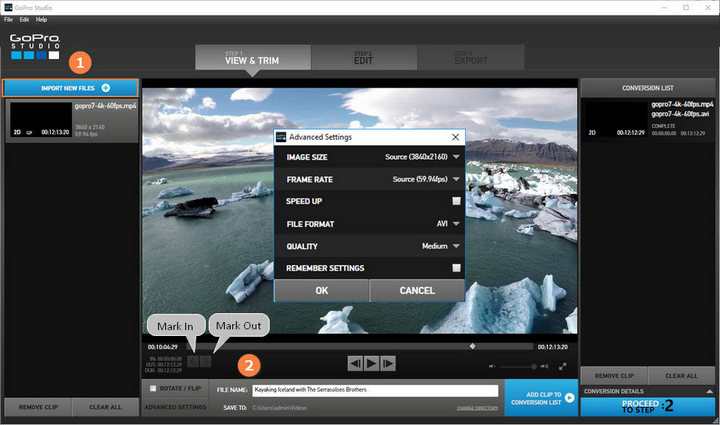This screenshot has height=425, width=720.
Task: Click the Mark In point button
Action: [x=193, y=362]
